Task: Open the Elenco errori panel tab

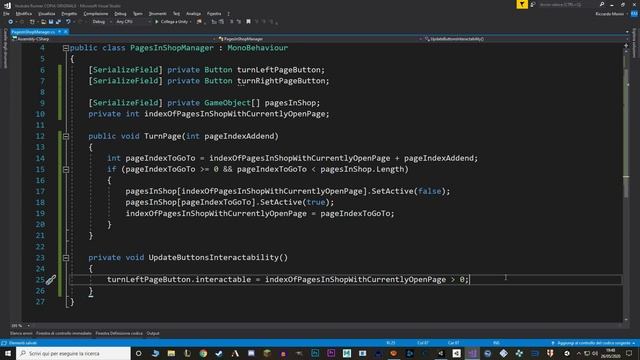Action: (x=21, y=333)
